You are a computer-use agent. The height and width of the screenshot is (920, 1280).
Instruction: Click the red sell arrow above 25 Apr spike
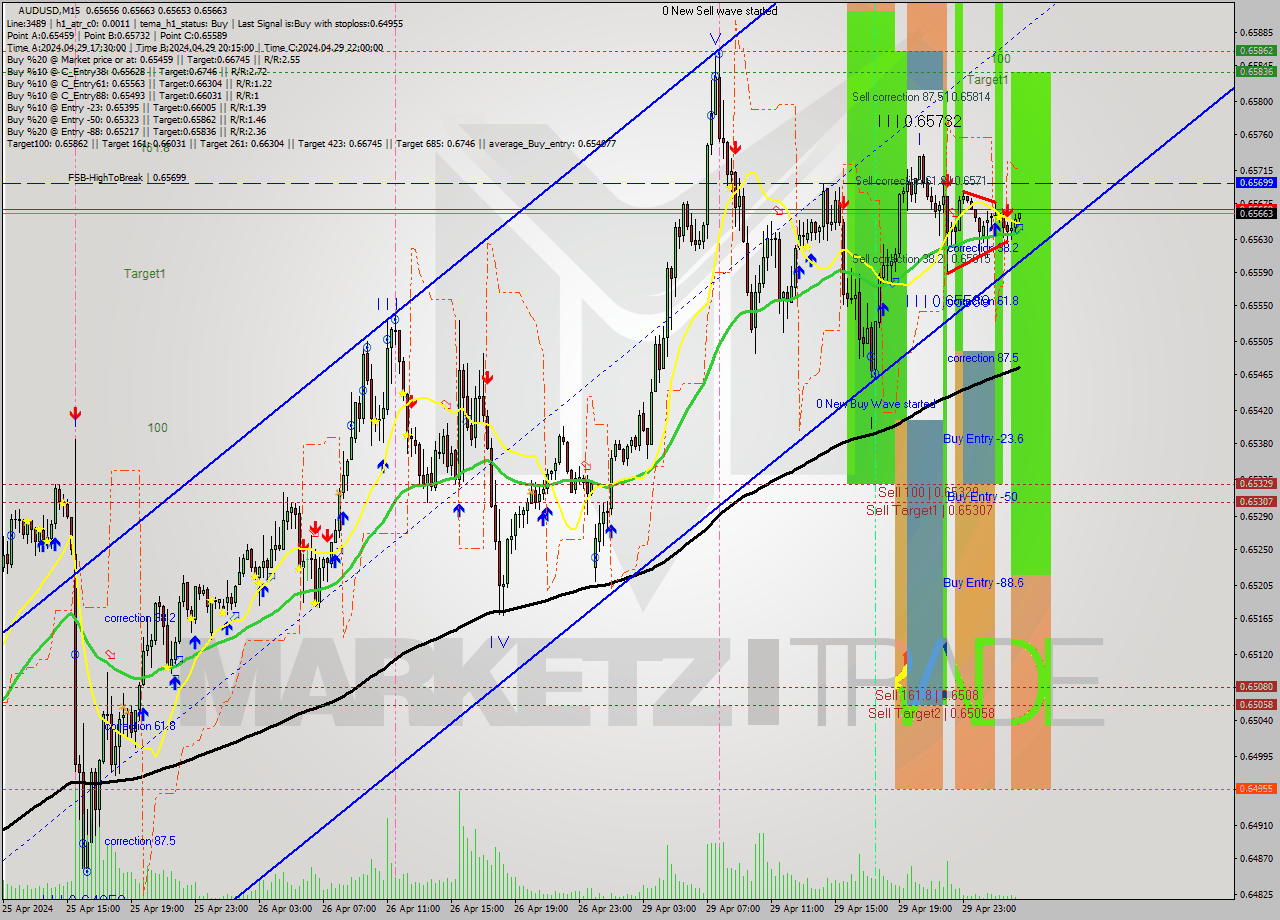(75, 414)
